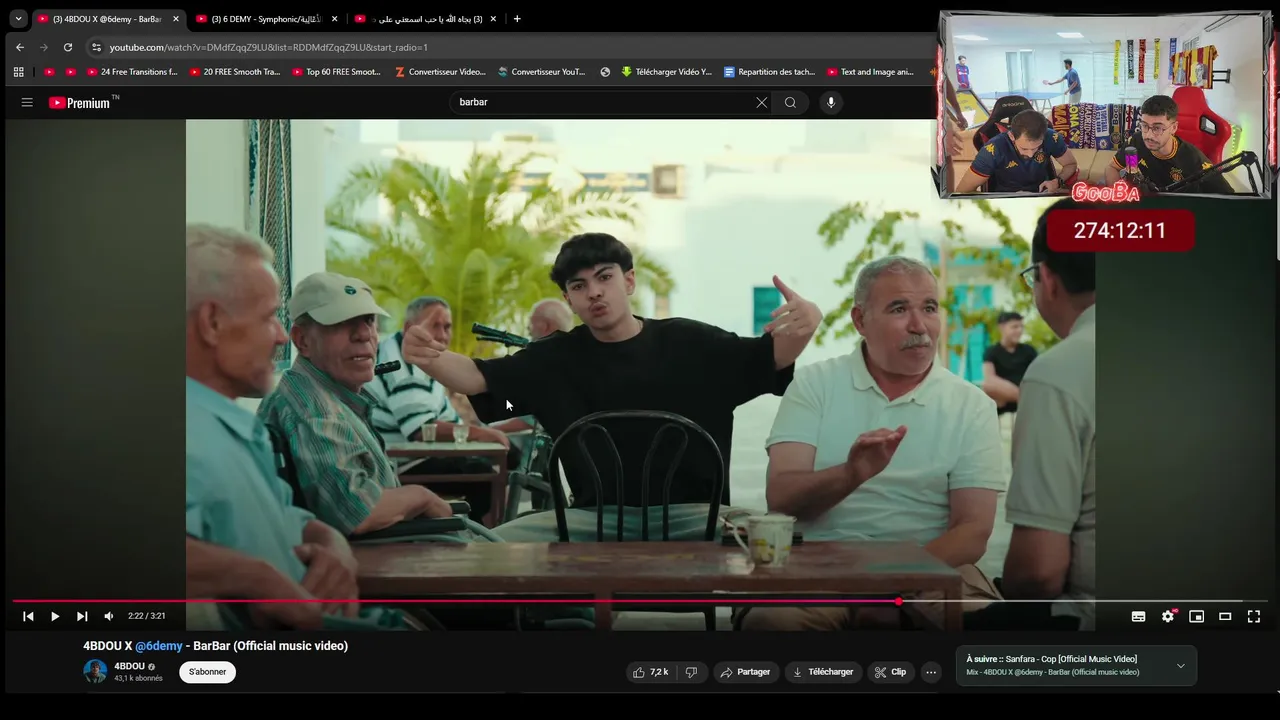Click the 2:22 / 3:21 time display

point(146,616)
